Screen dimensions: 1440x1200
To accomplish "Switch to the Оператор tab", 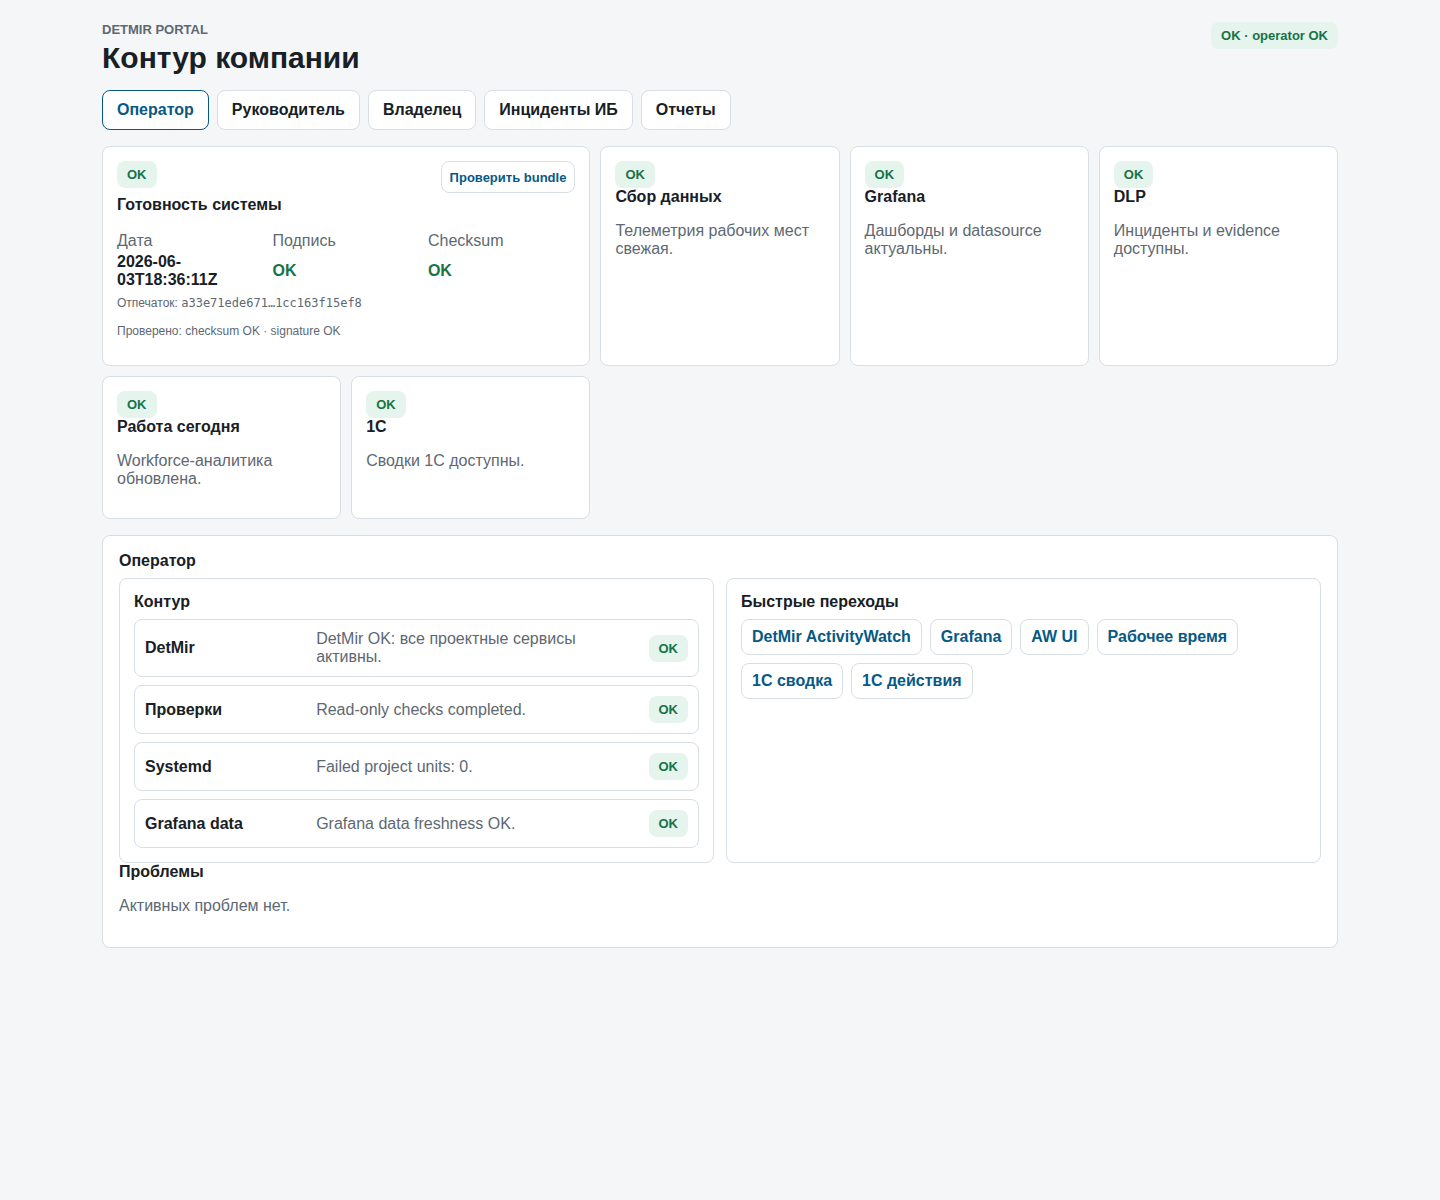I will coord(155,110).
